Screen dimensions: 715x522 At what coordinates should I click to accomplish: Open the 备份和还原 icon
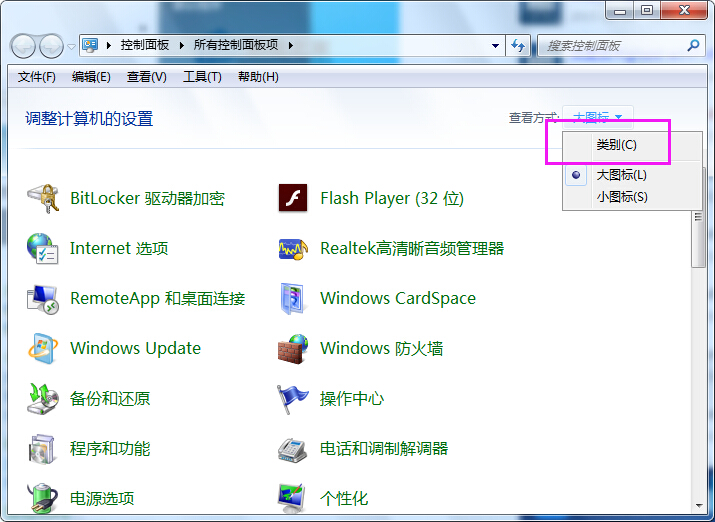42,399
